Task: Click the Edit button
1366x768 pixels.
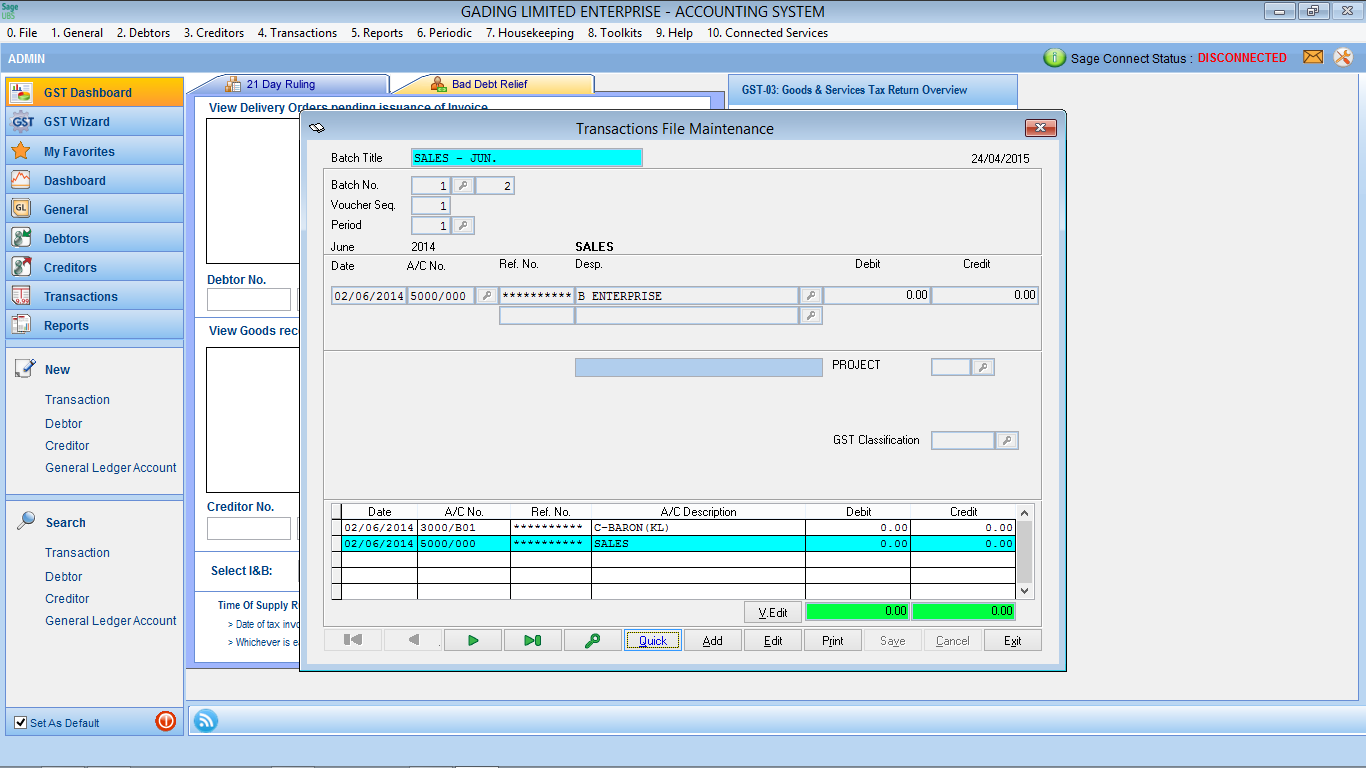Action: (x=773, y=640)
